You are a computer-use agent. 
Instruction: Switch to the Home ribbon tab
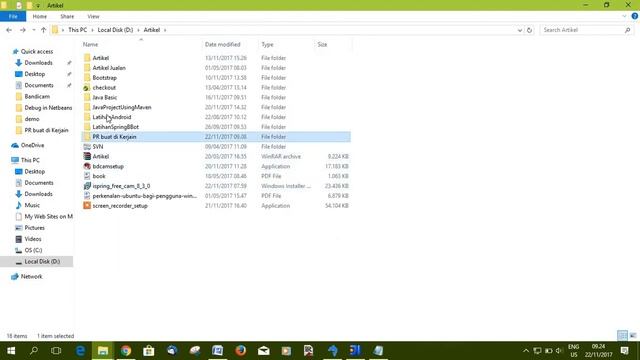(x=40, y=16)
